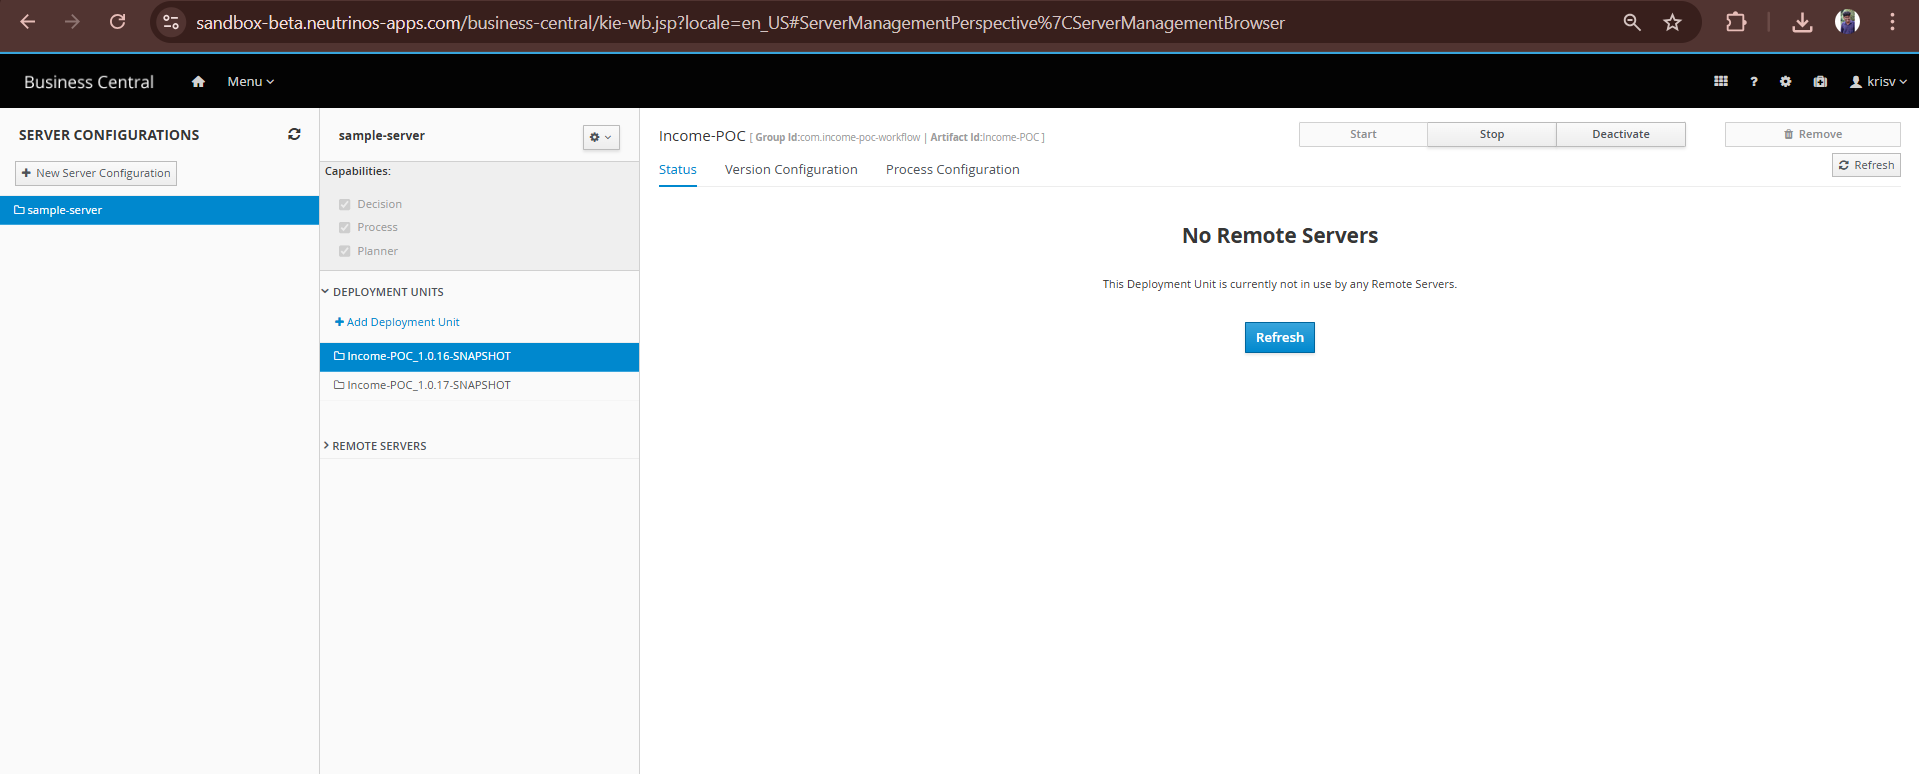Click the briefcase icon in header
This screenshot has width=1919, height=774.
click(x=1820, y=82)
